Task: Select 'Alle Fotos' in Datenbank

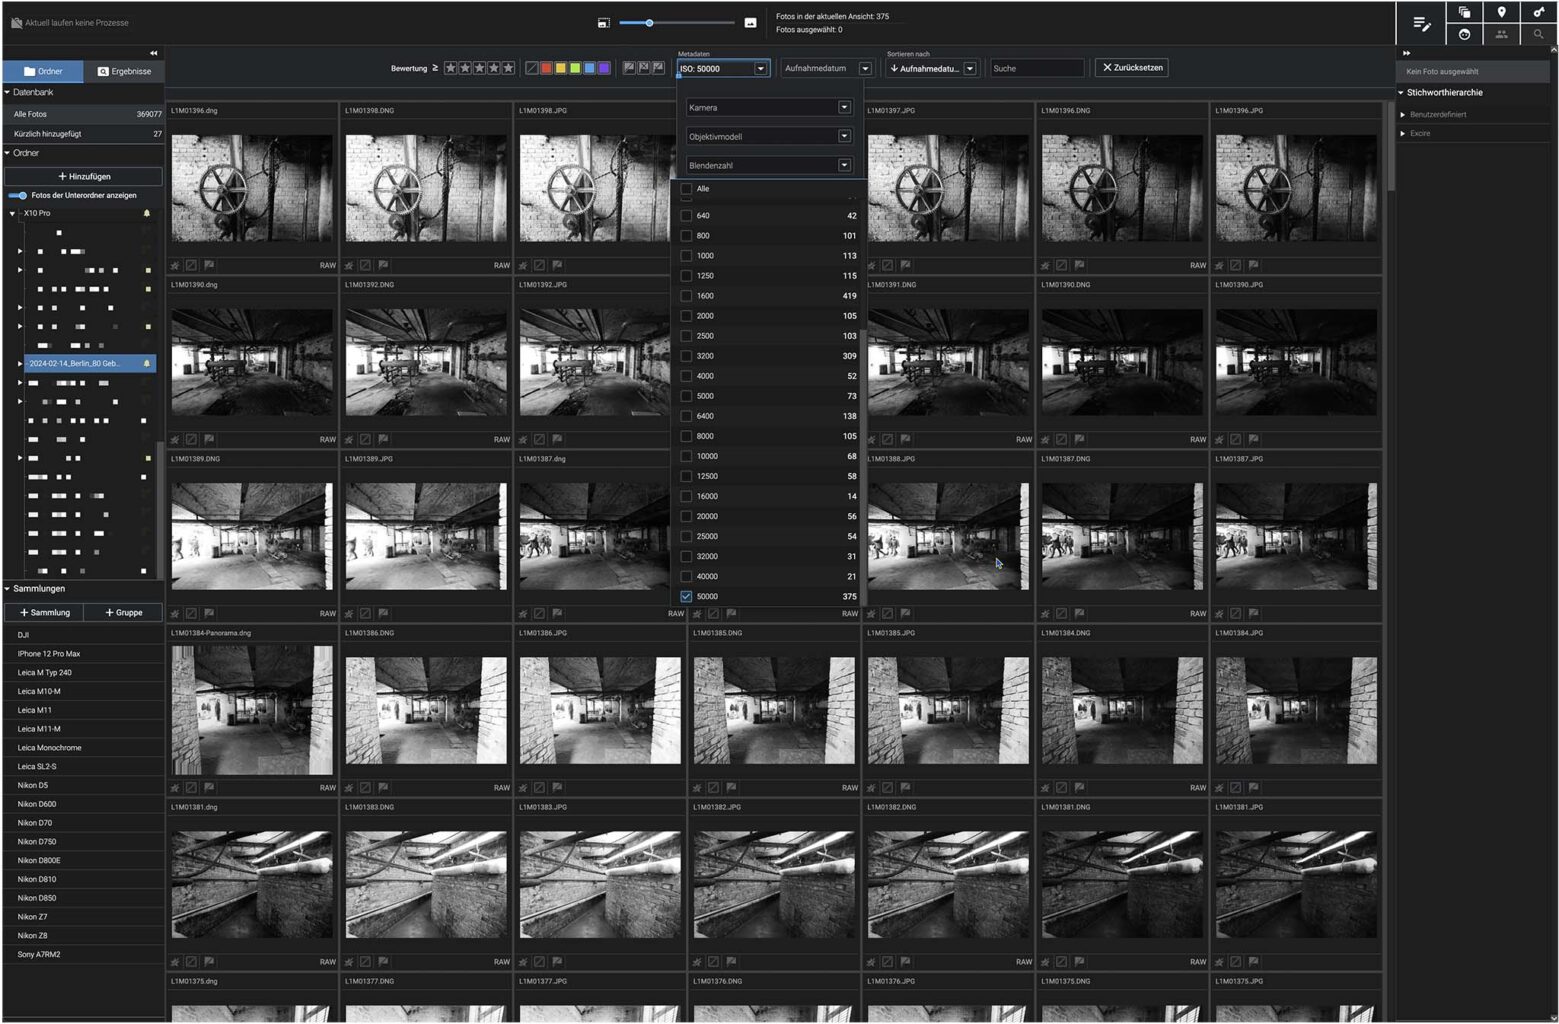Action: pos(83,114)
